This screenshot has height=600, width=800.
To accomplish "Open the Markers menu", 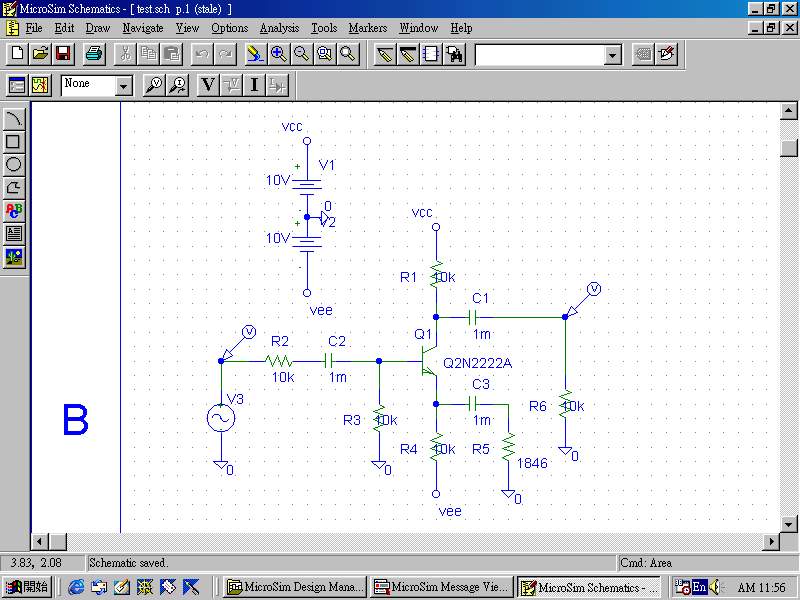I will click(368, 28).
